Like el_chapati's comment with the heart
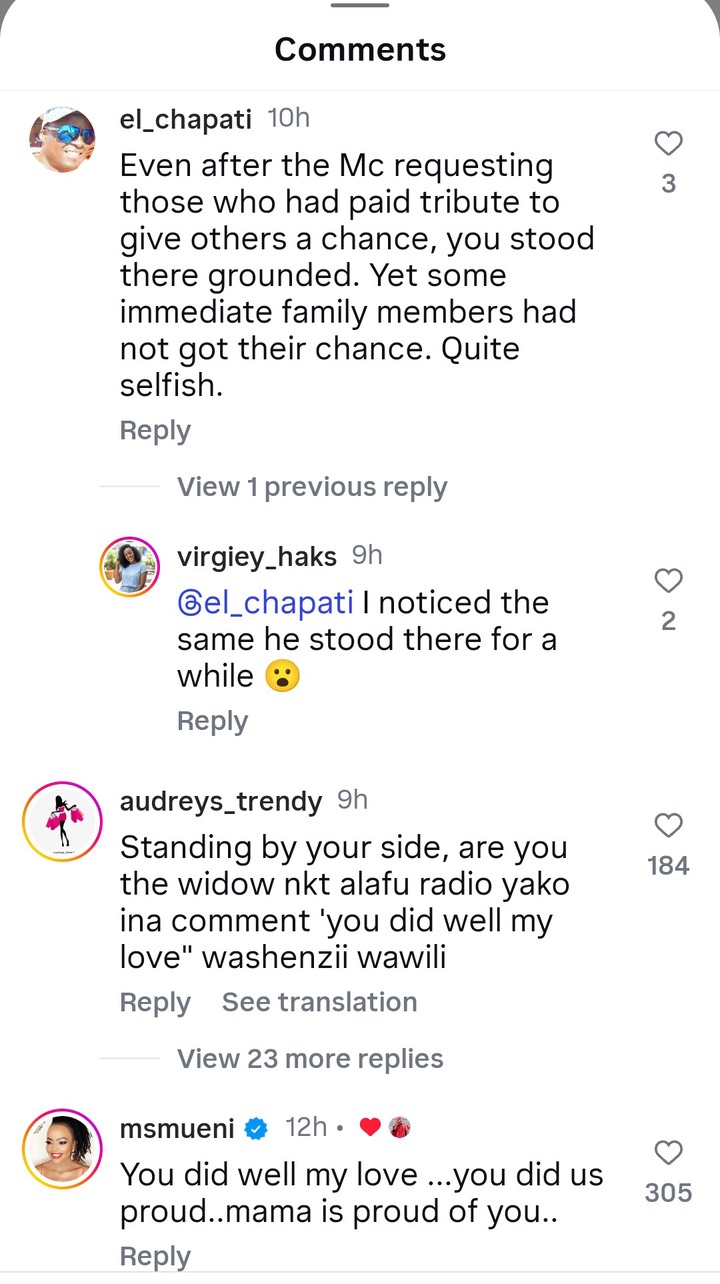Viewport: 720px width, 1284px height. click(x=668, y=144)
